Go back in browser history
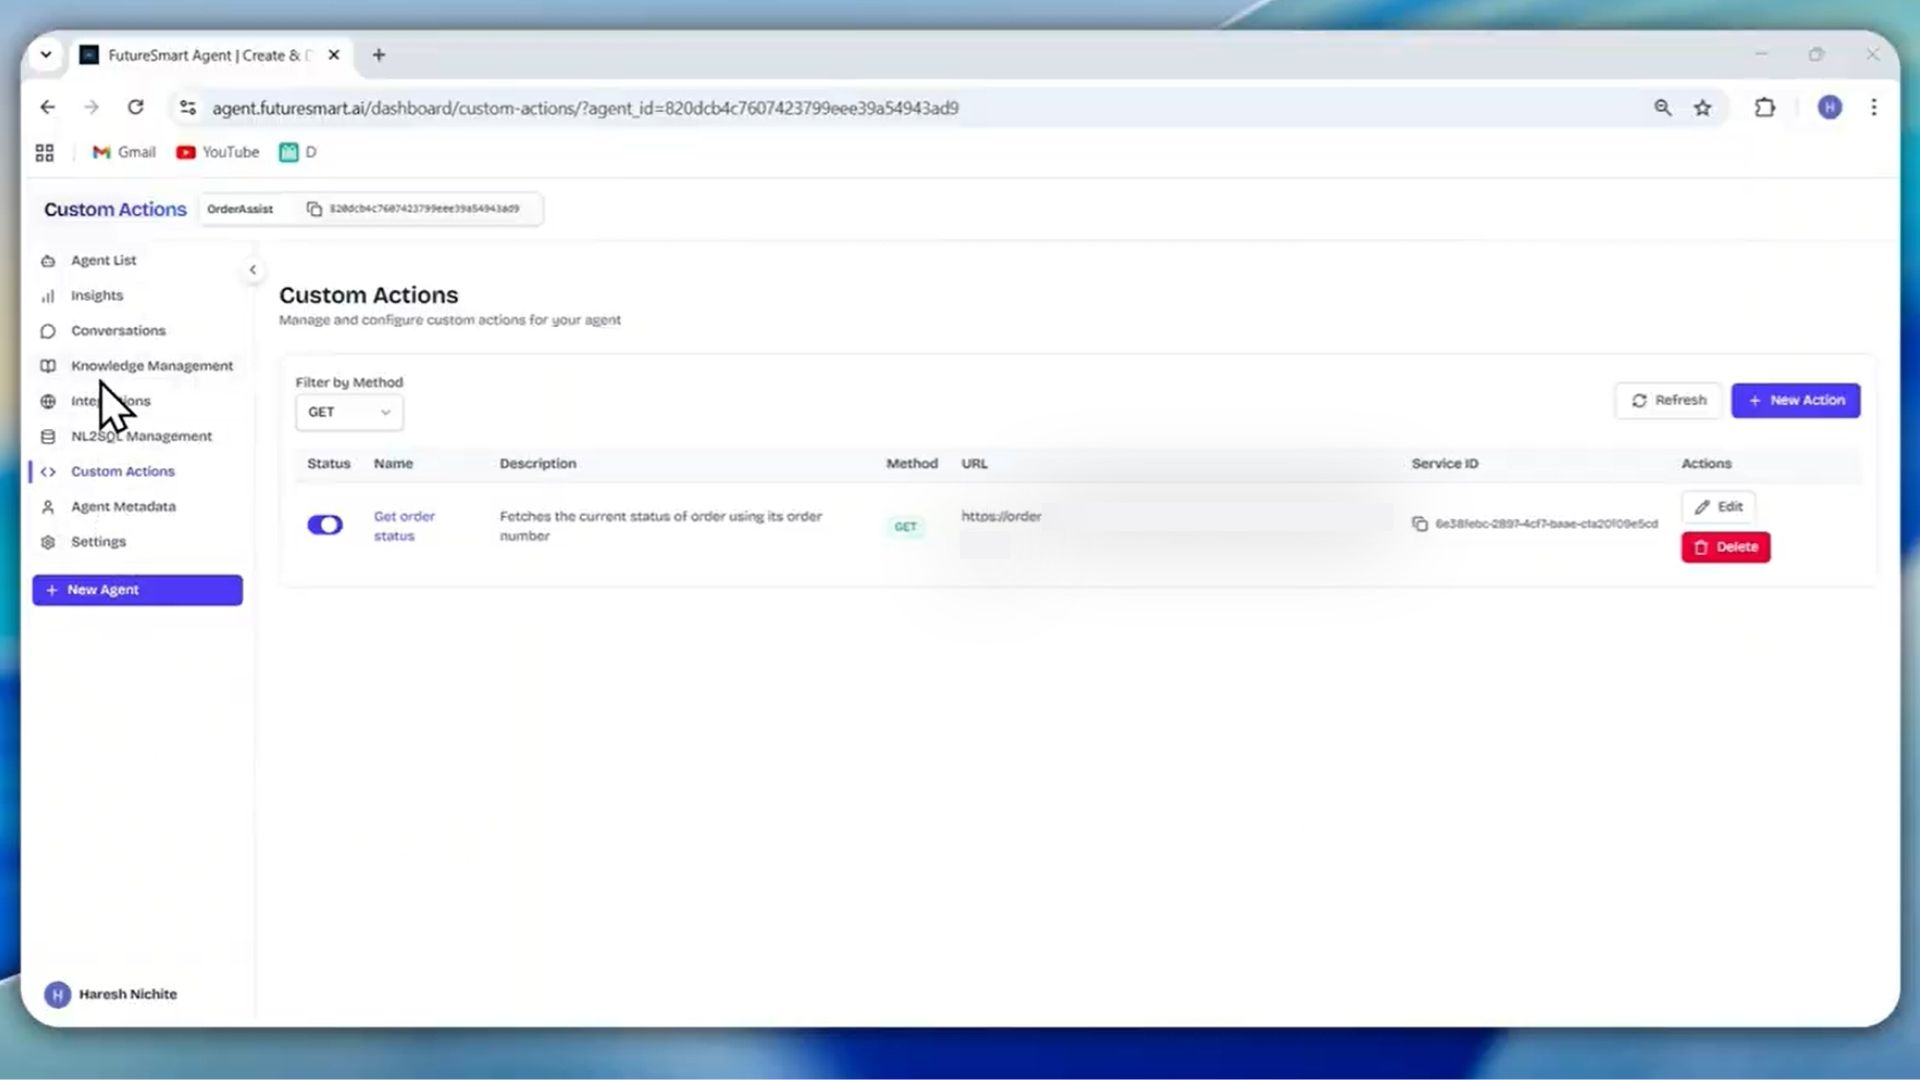This screenshot has width=1920, height=1080. pos(47,107)
